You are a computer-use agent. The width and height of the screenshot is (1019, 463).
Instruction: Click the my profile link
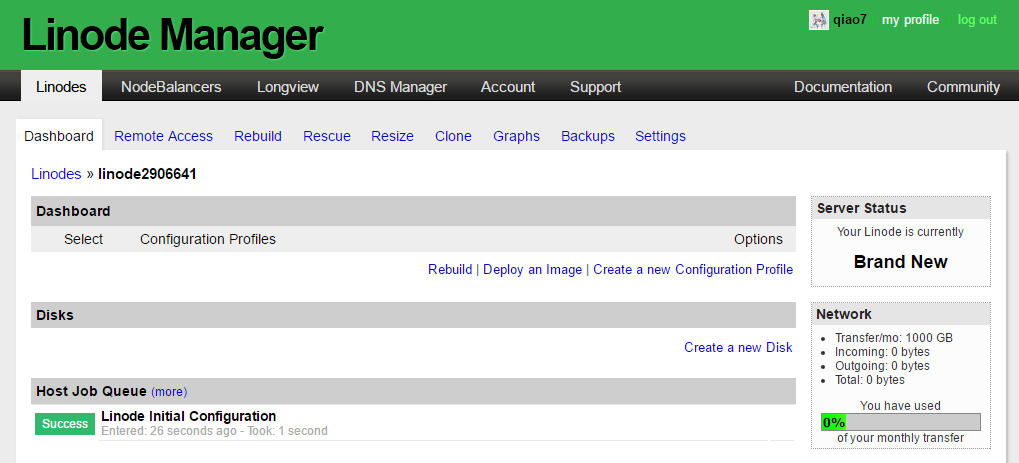[x=910, y=20]
